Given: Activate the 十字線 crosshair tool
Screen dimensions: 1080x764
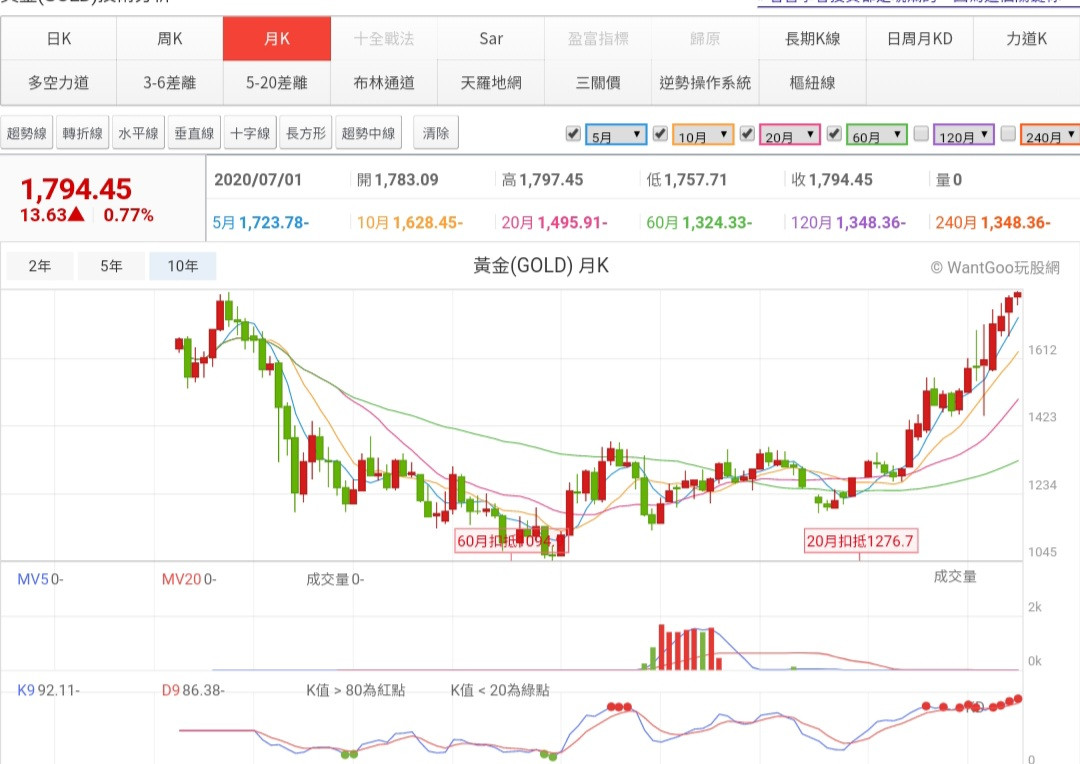Looking at the screenshot, I should (x=250, y=133).
